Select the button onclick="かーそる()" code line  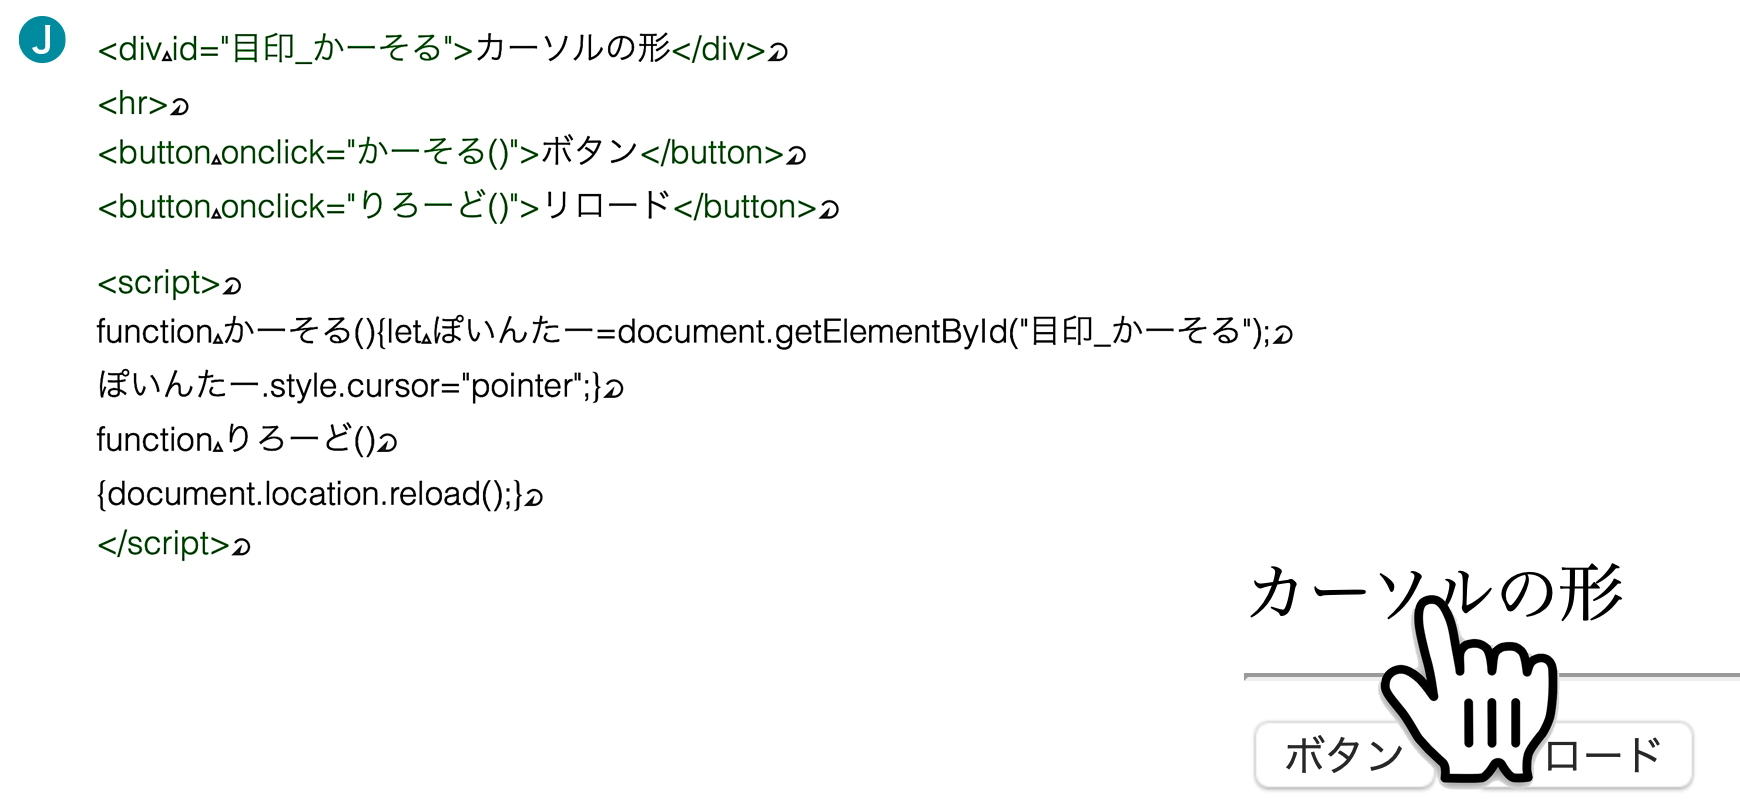pyautogui.click(x=452, y=153)
